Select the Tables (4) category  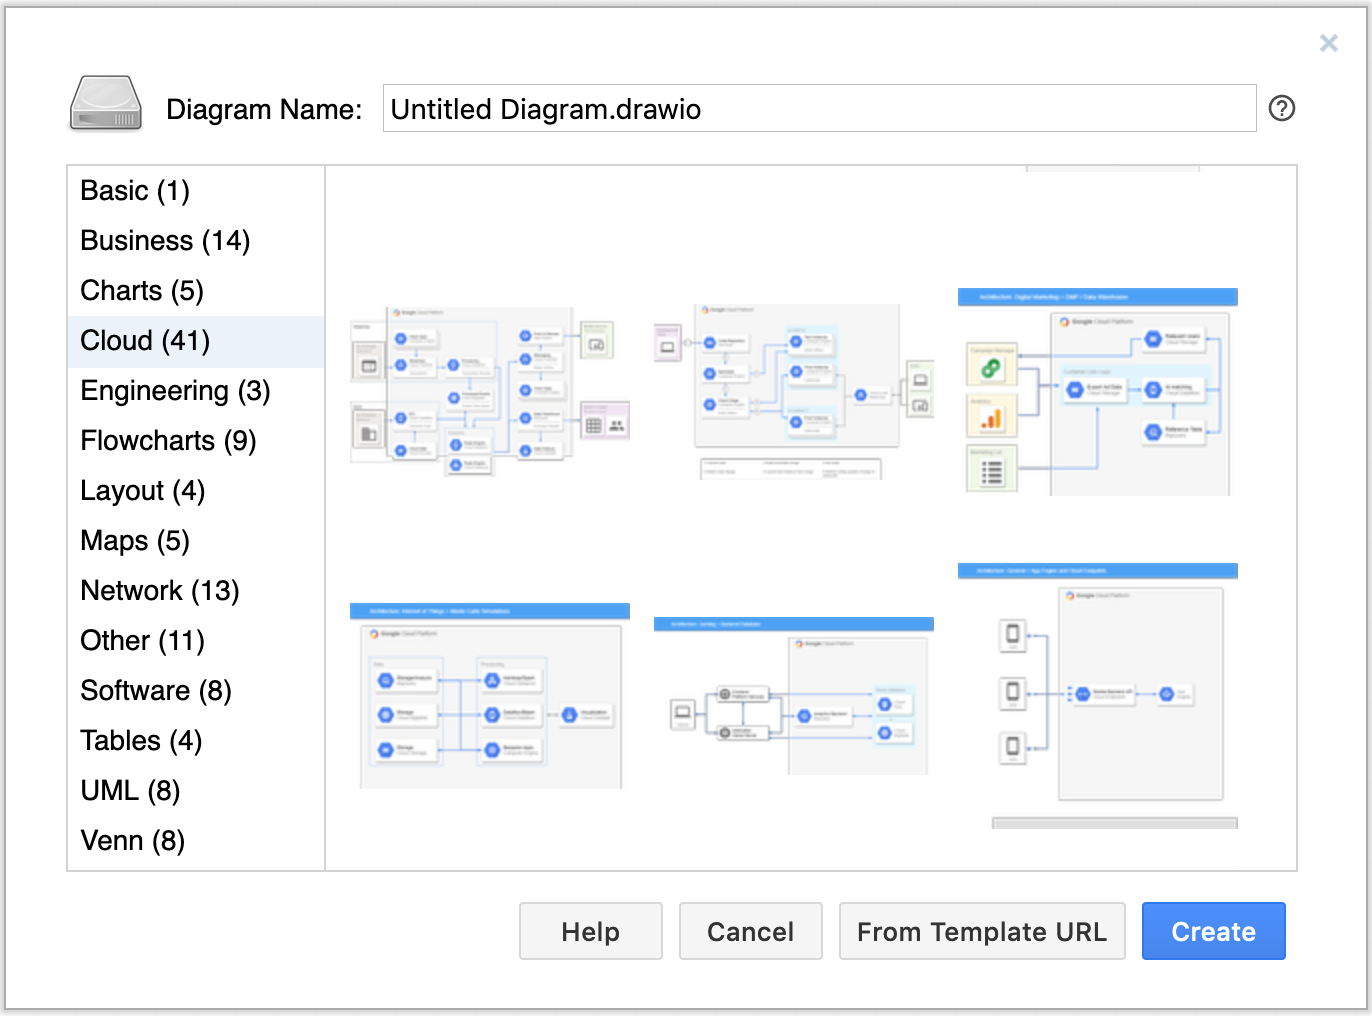(x=196, y=741)
